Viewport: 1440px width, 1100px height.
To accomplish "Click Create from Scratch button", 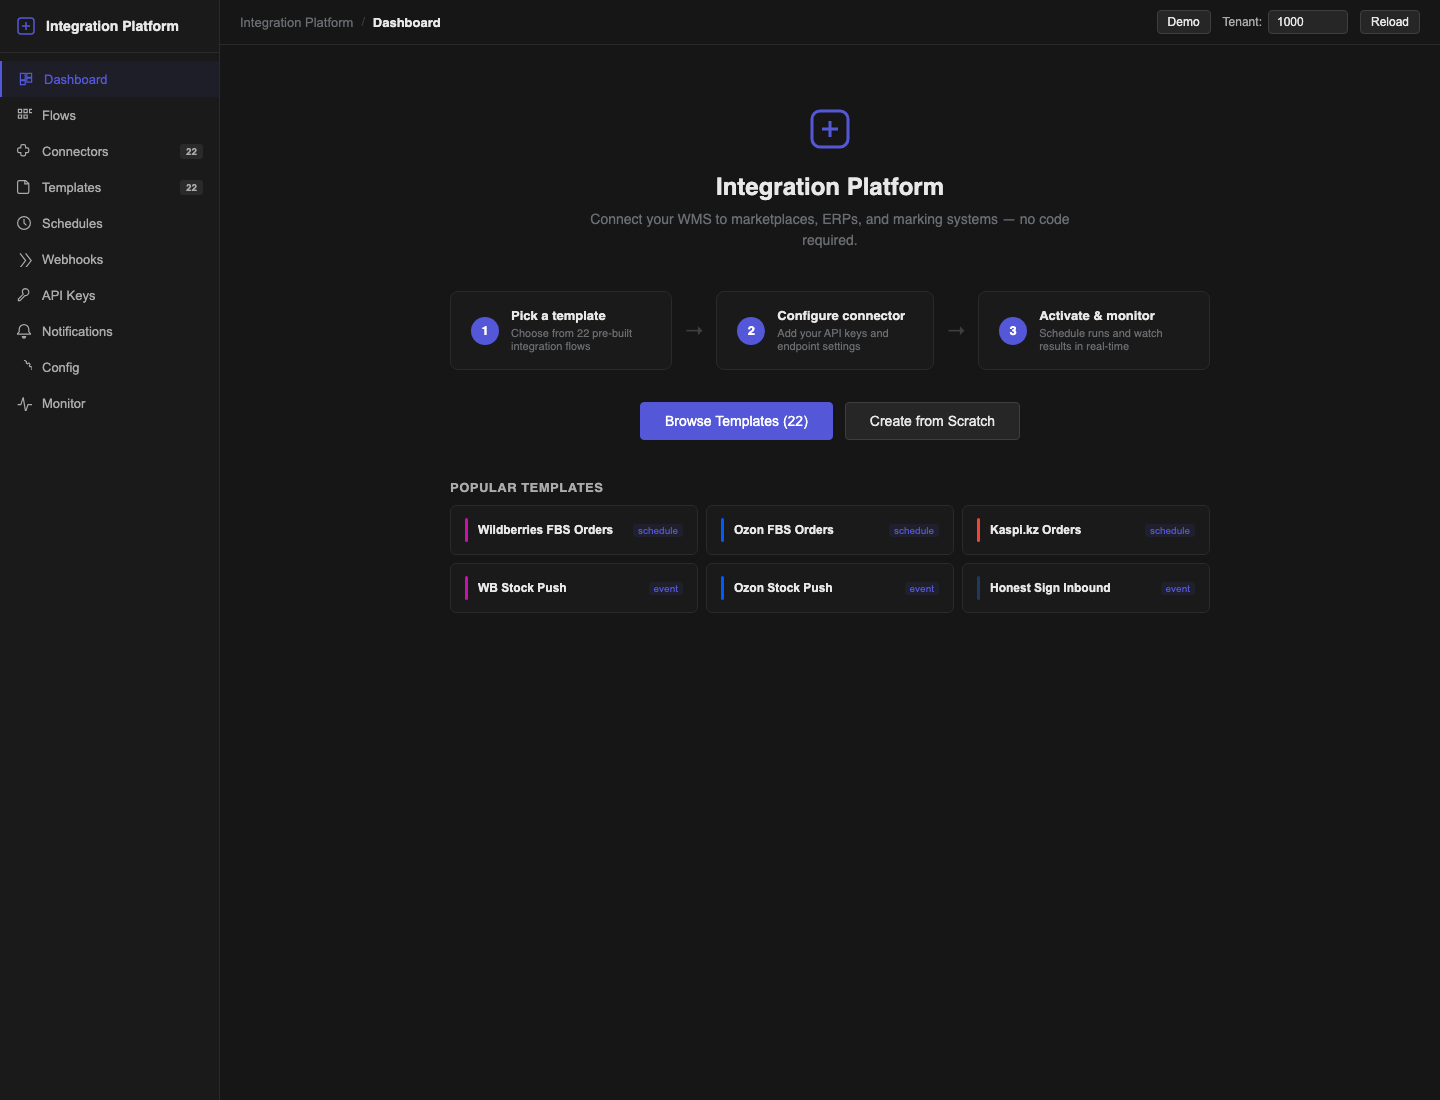I will pos(932,421).
